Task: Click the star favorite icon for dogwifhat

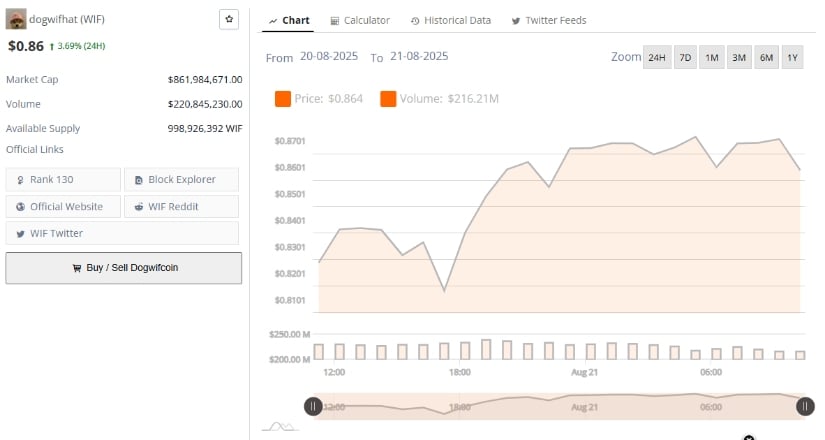Action: click(229, 19)
